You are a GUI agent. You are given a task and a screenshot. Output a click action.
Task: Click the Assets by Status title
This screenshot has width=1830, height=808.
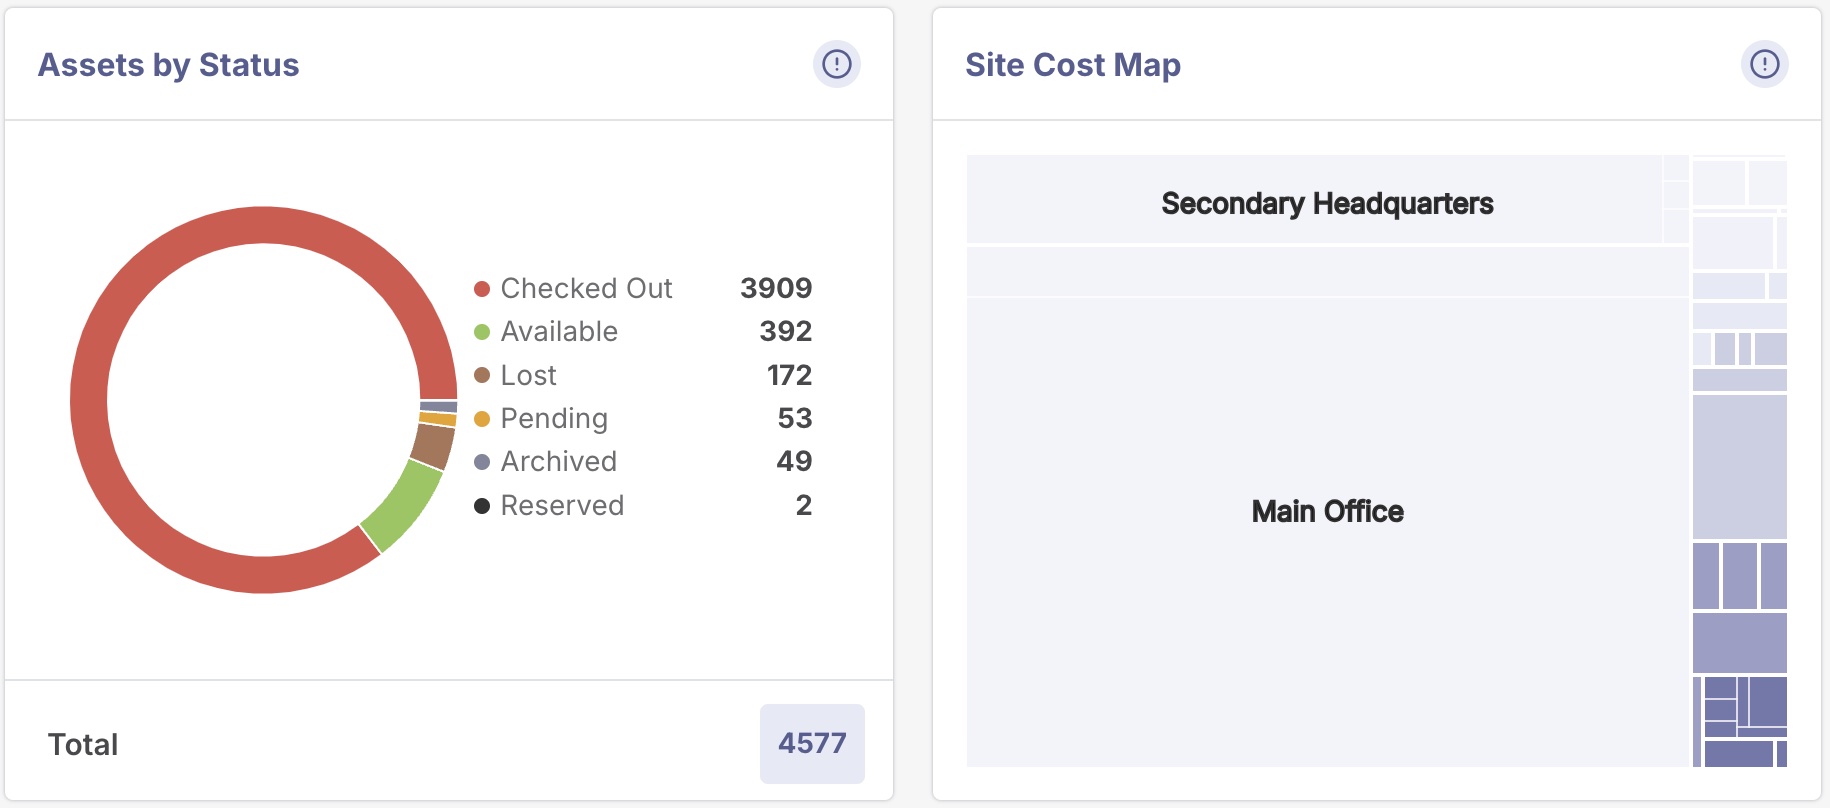tap(168, 65)
